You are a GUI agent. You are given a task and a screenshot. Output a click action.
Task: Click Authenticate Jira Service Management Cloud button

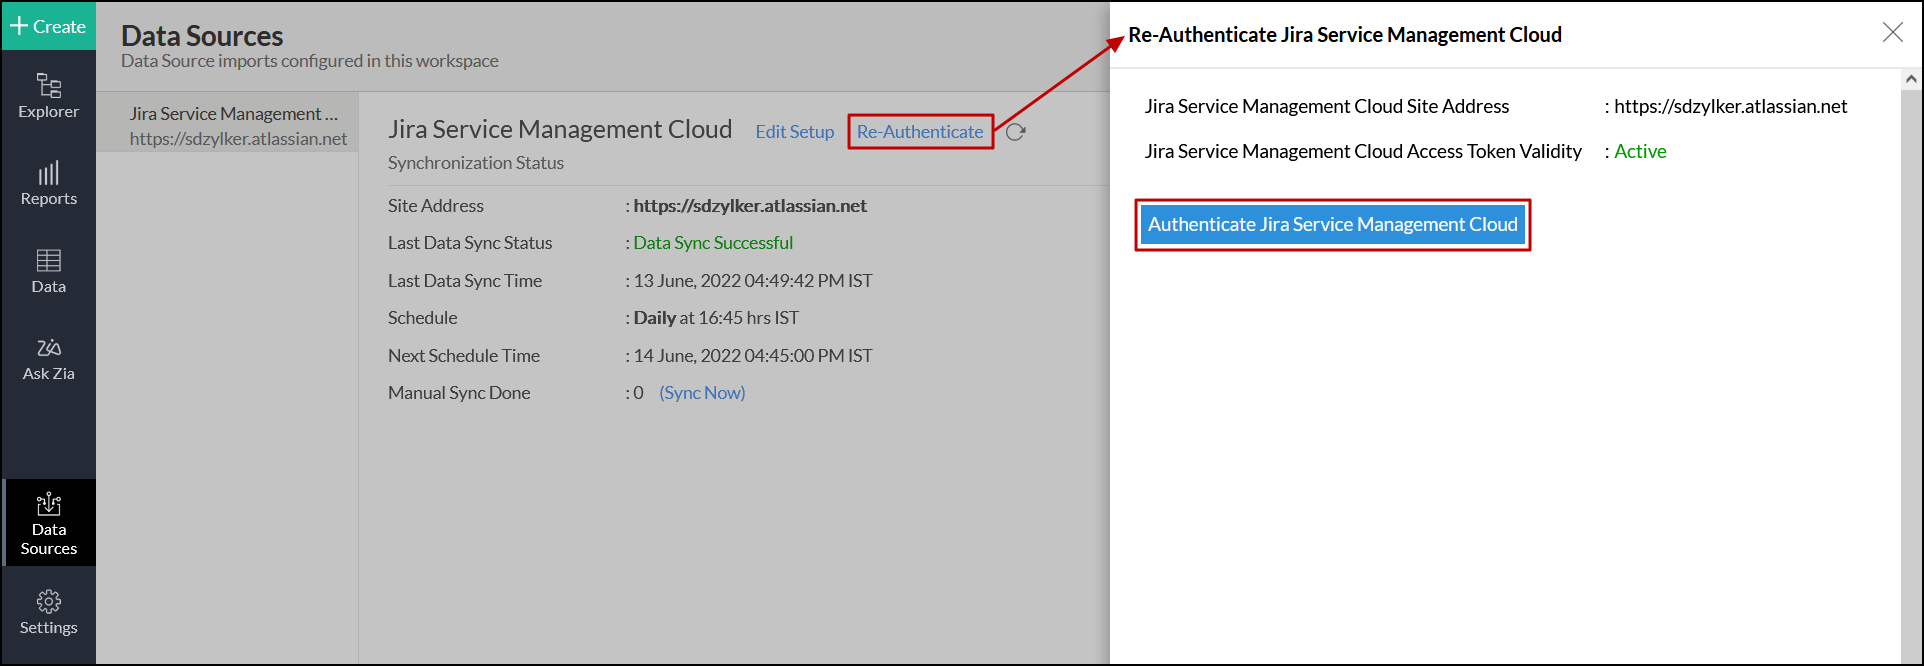(x=1332, y=225)
